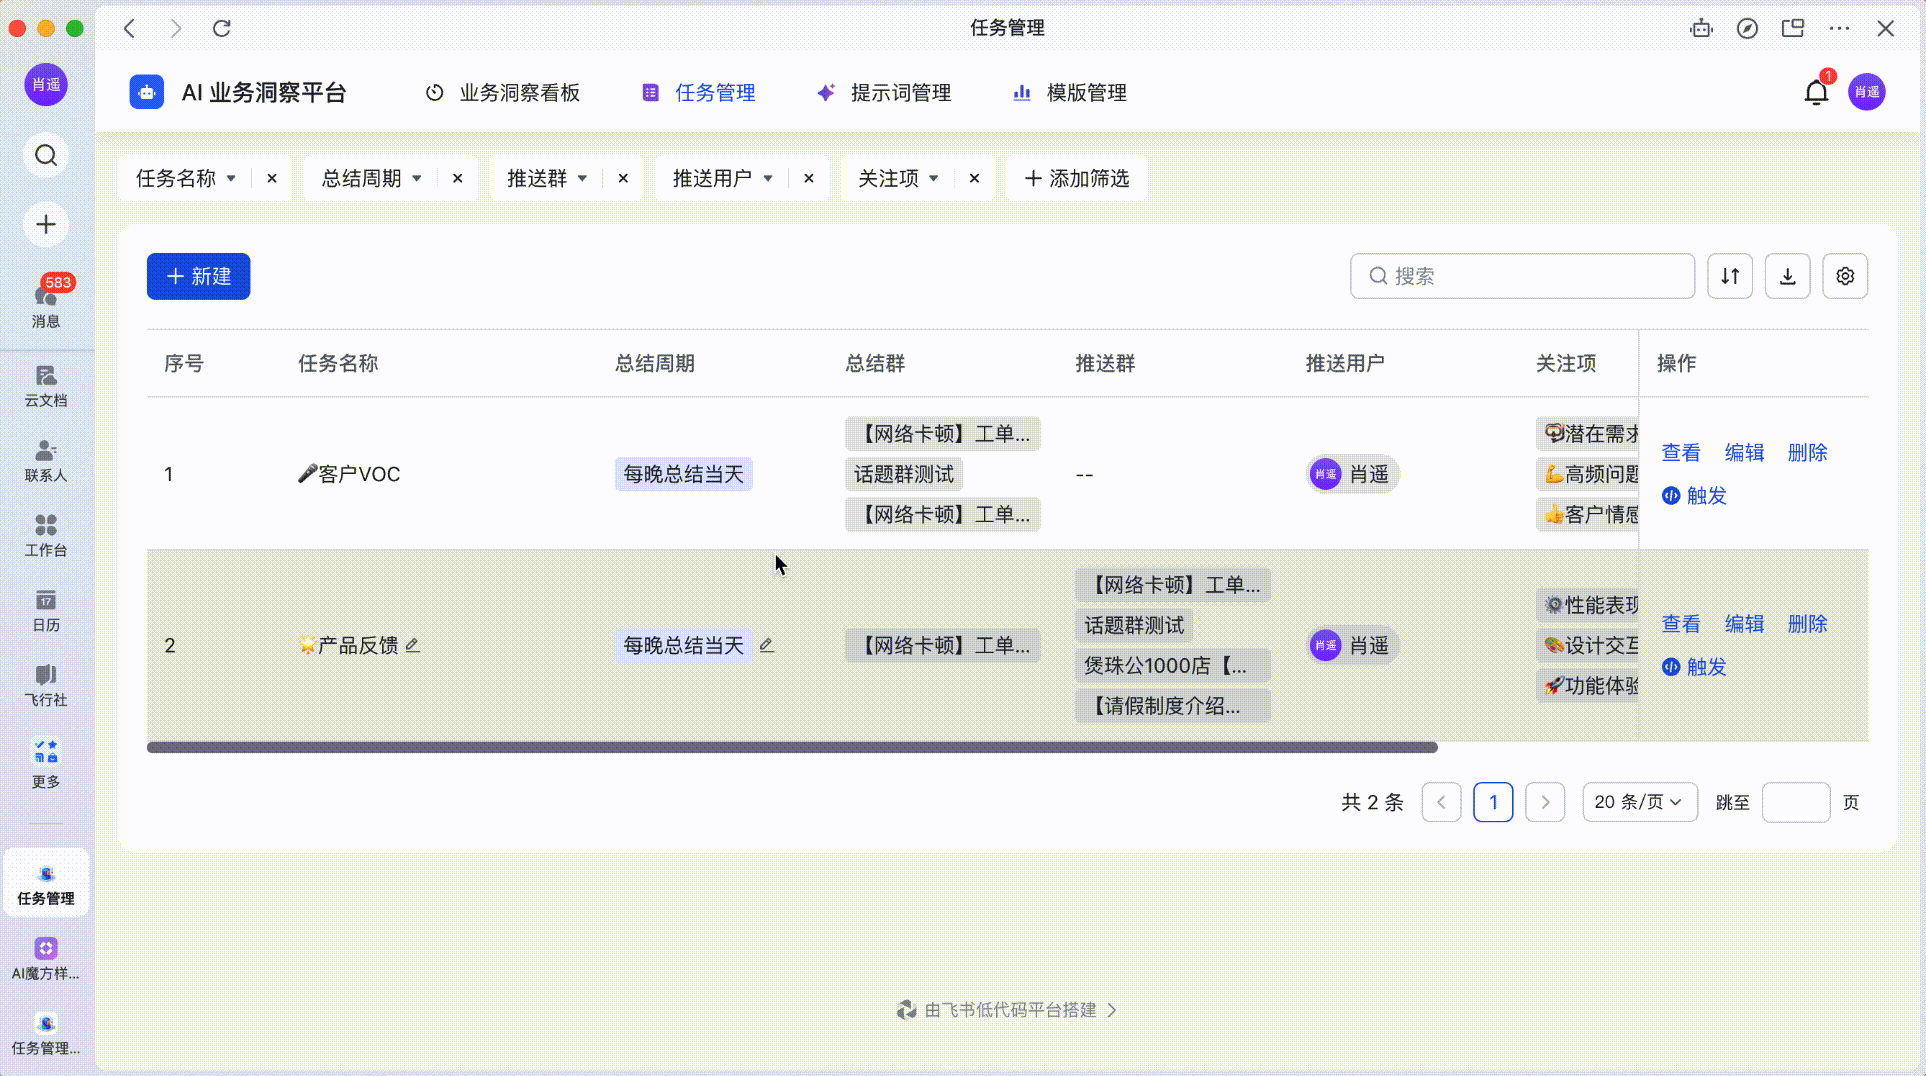Open the 20 条/页 page size dropdown

pos(1638,802)
